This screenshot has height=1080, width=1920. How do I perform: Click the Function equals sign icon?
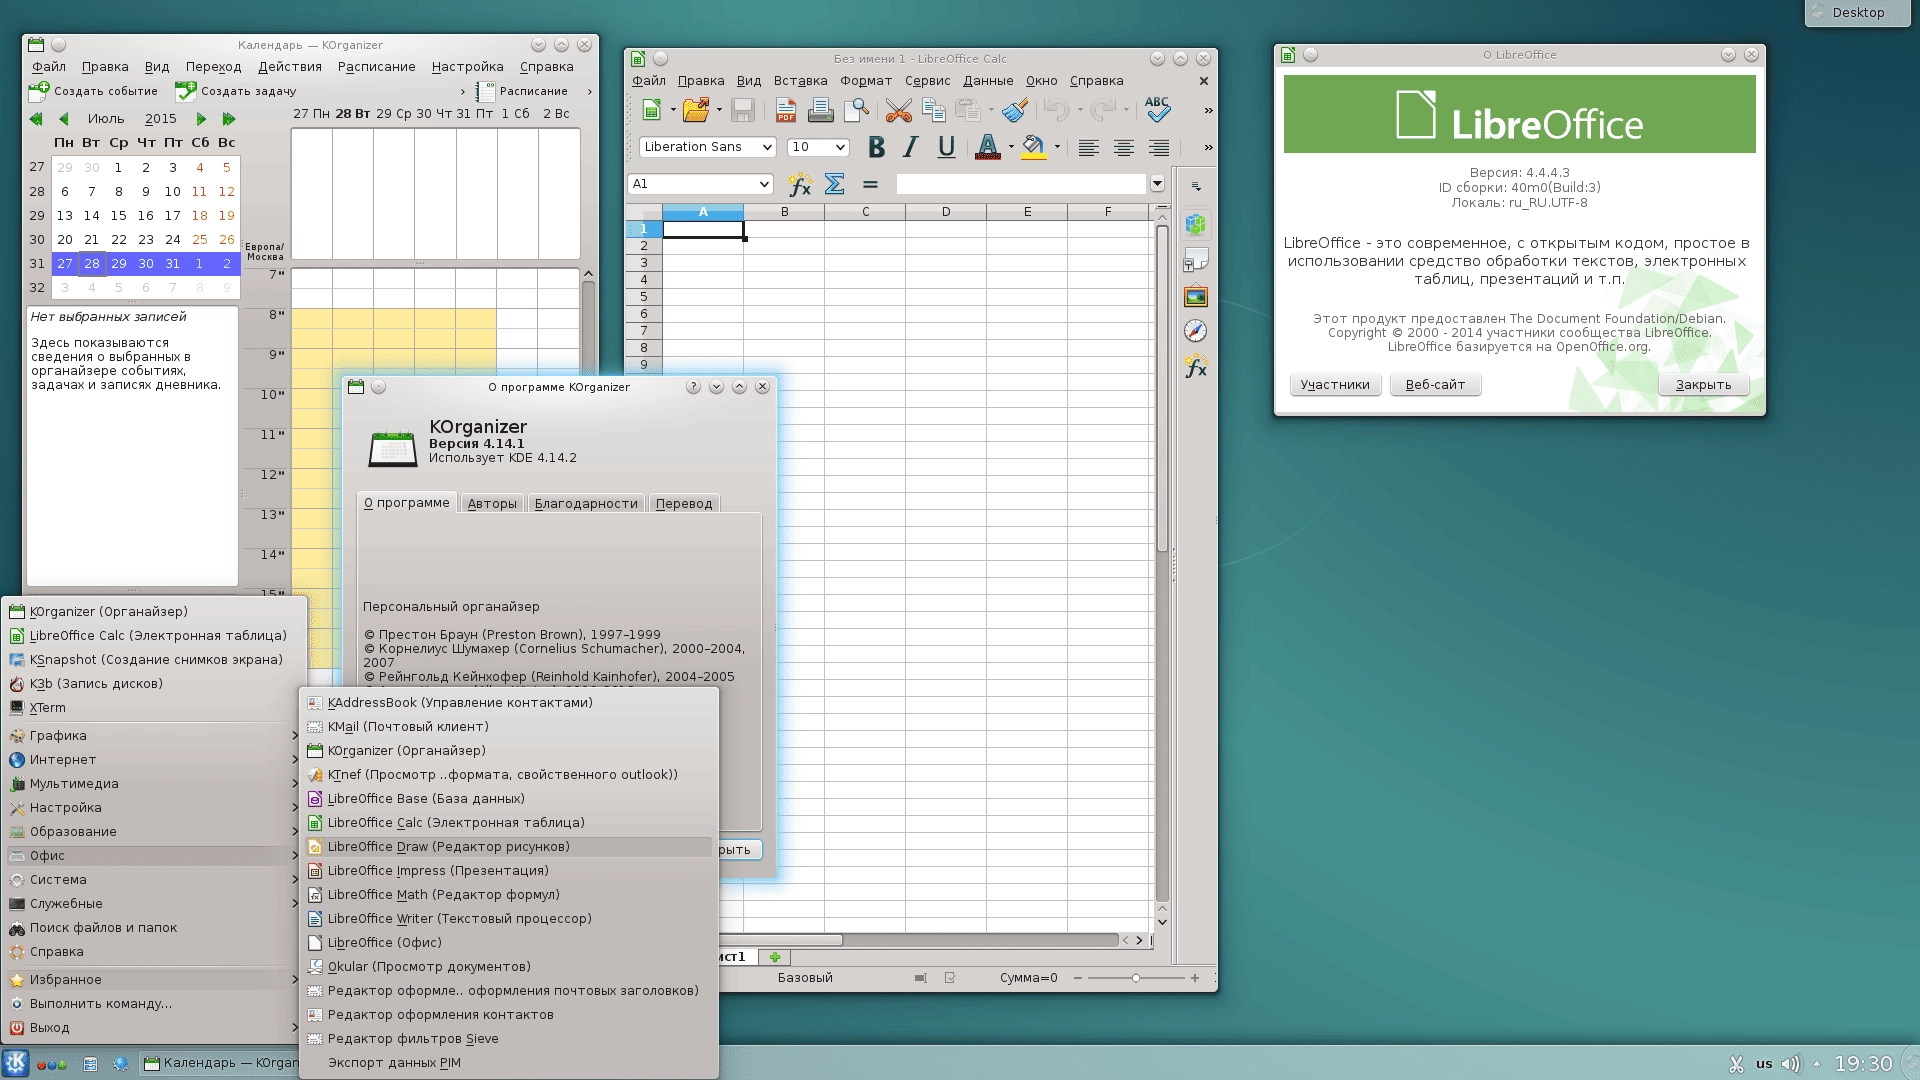pos(870,184)
